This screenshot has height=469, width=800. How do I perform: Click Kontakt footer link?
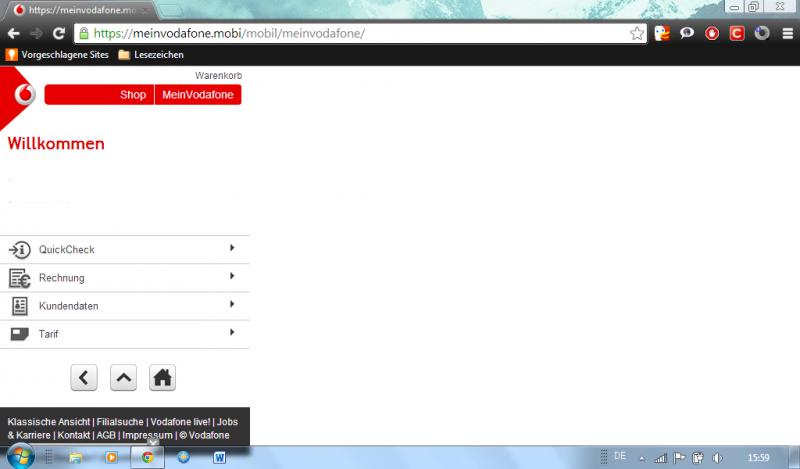[73, 435]
